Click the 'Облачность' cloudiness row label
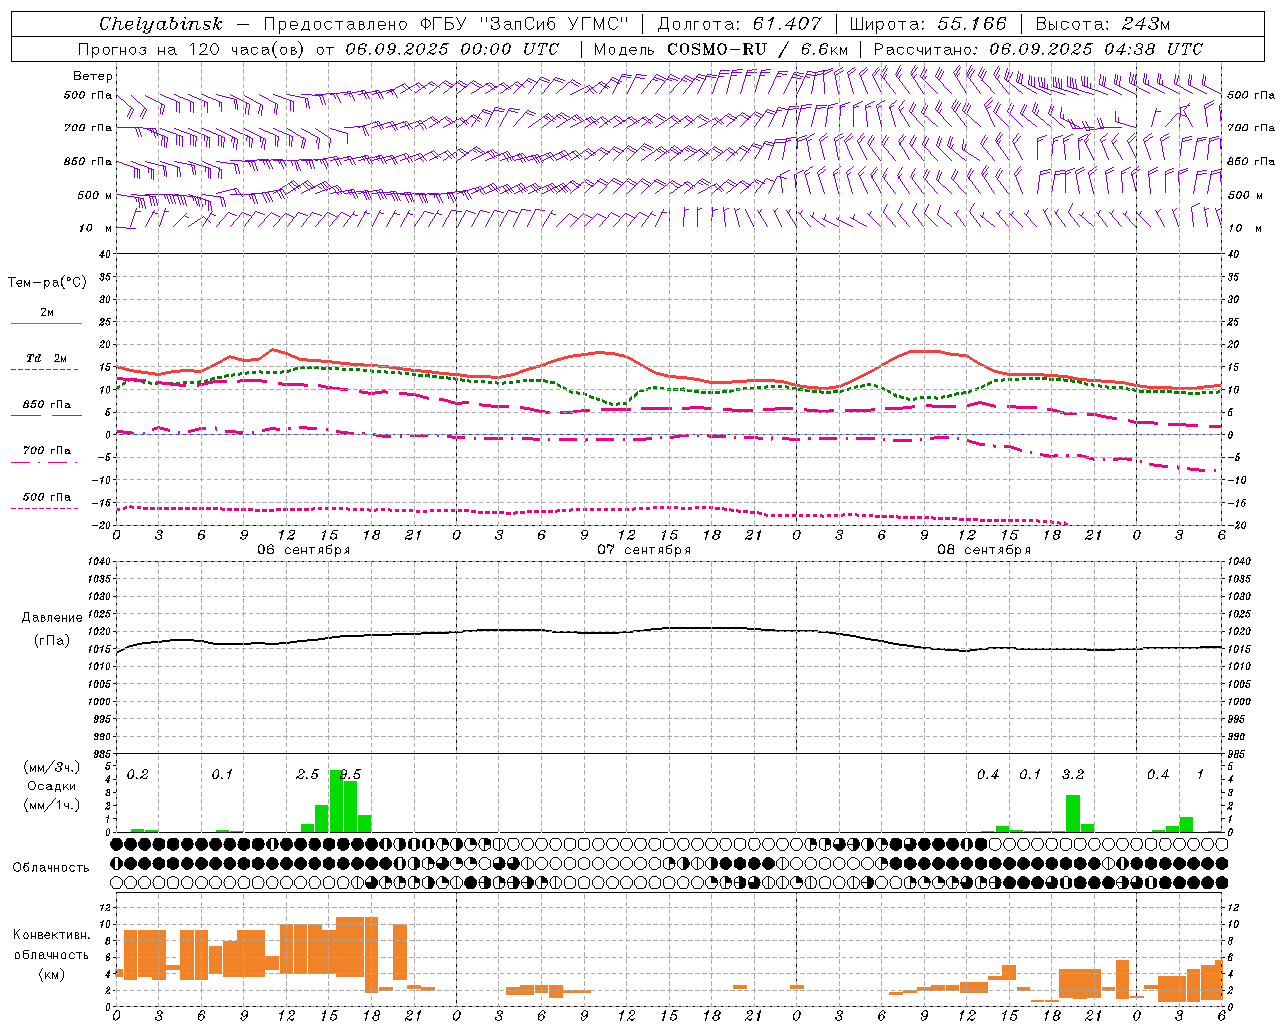Screen dimensions: 1280x1024 click(x=51, y=868)
